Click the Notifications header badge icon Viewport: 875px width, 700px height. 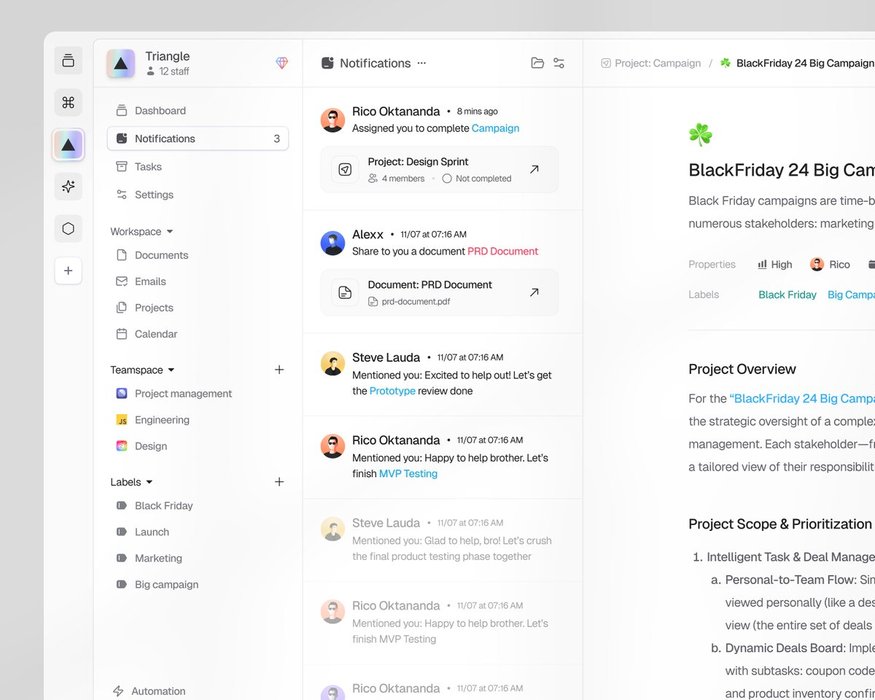(x=328, y=63)
